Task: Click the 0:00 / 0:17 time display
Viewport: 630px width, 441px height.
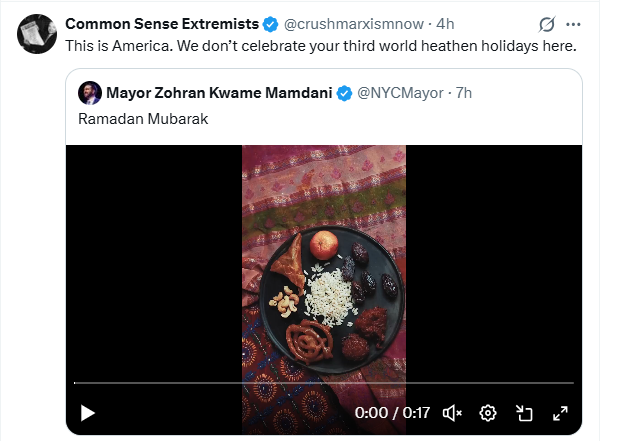Action: point(392,412)
